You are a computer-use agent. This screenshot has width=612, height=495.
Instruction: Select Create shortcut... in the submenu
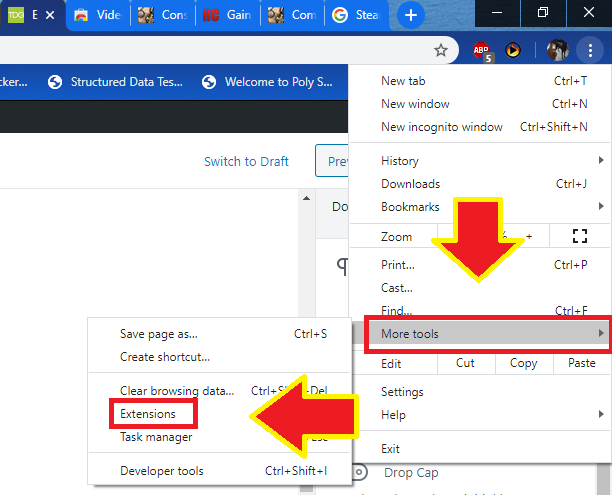tap(220, 357)
